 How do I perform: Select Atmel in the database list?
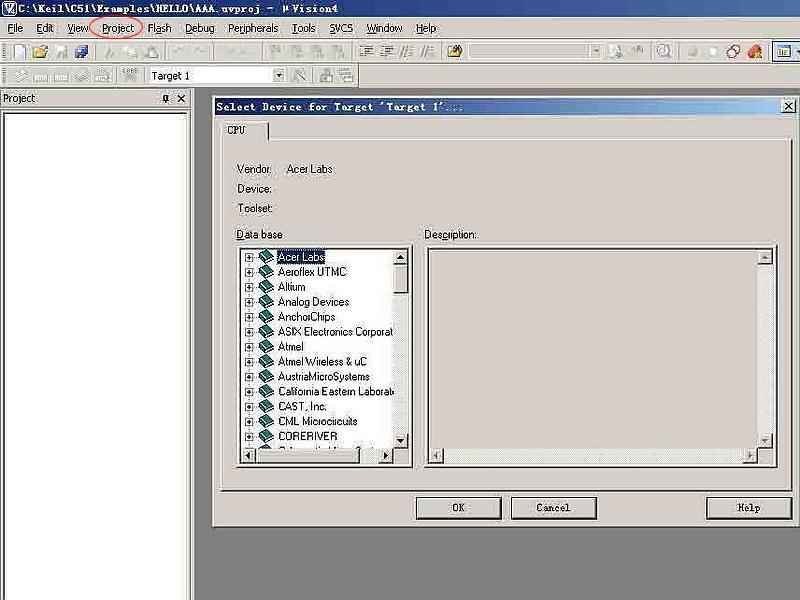pyautogui.click(x=290, y=347)
